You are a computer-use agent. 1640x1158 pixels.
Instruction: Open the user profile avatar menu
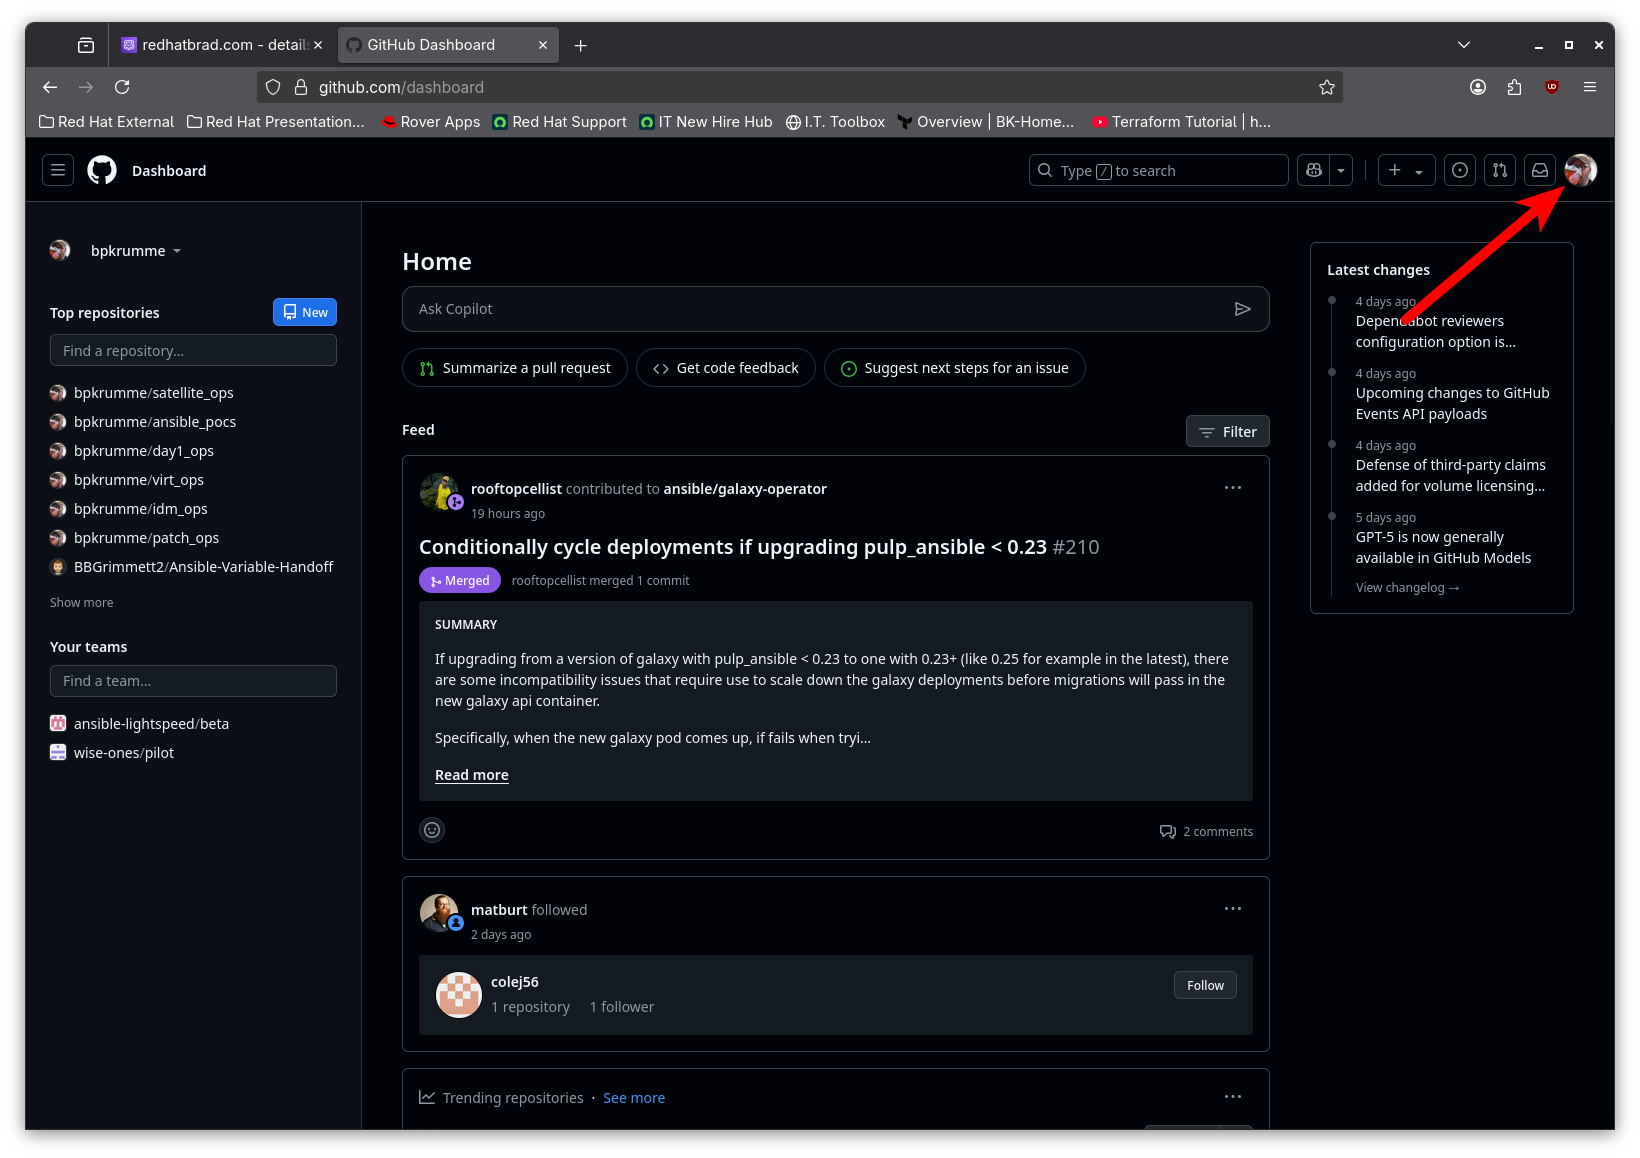click(x=1581, y=170)
